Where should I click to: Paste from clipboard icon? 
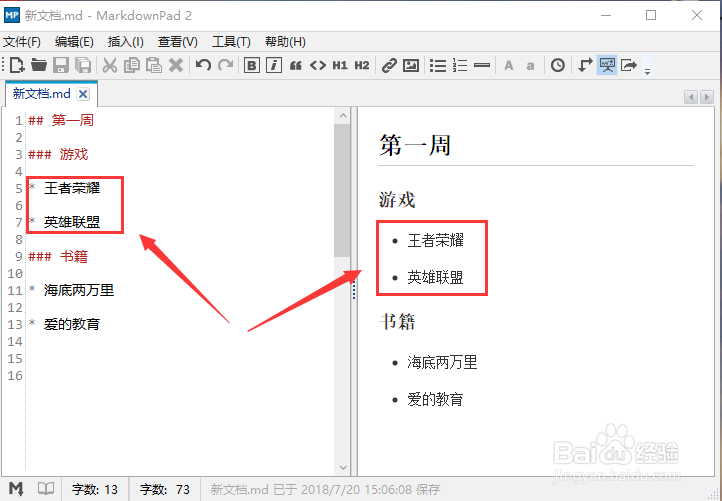tap(154, 65)
